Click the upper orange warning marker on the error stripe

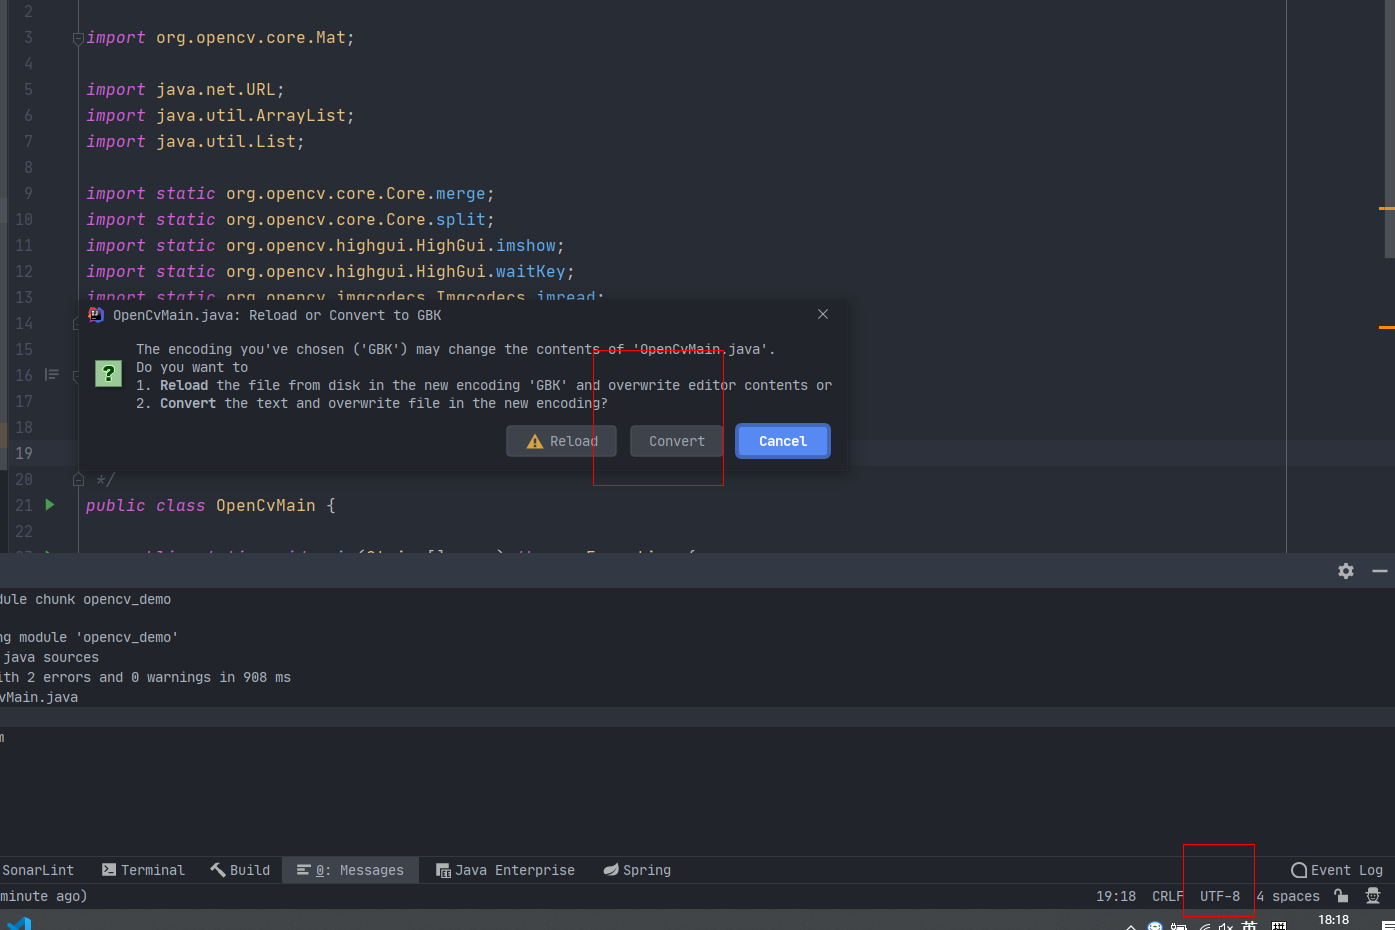1387,208
